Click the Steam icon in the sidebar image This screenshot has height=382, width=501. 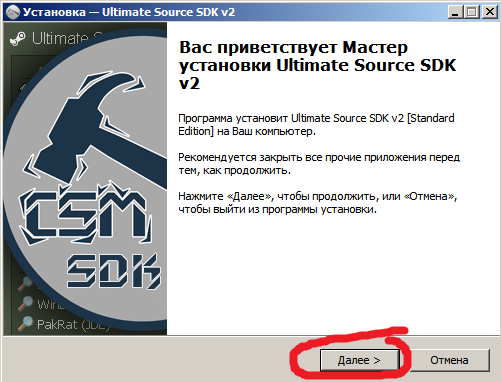click(x=17, y=39)
